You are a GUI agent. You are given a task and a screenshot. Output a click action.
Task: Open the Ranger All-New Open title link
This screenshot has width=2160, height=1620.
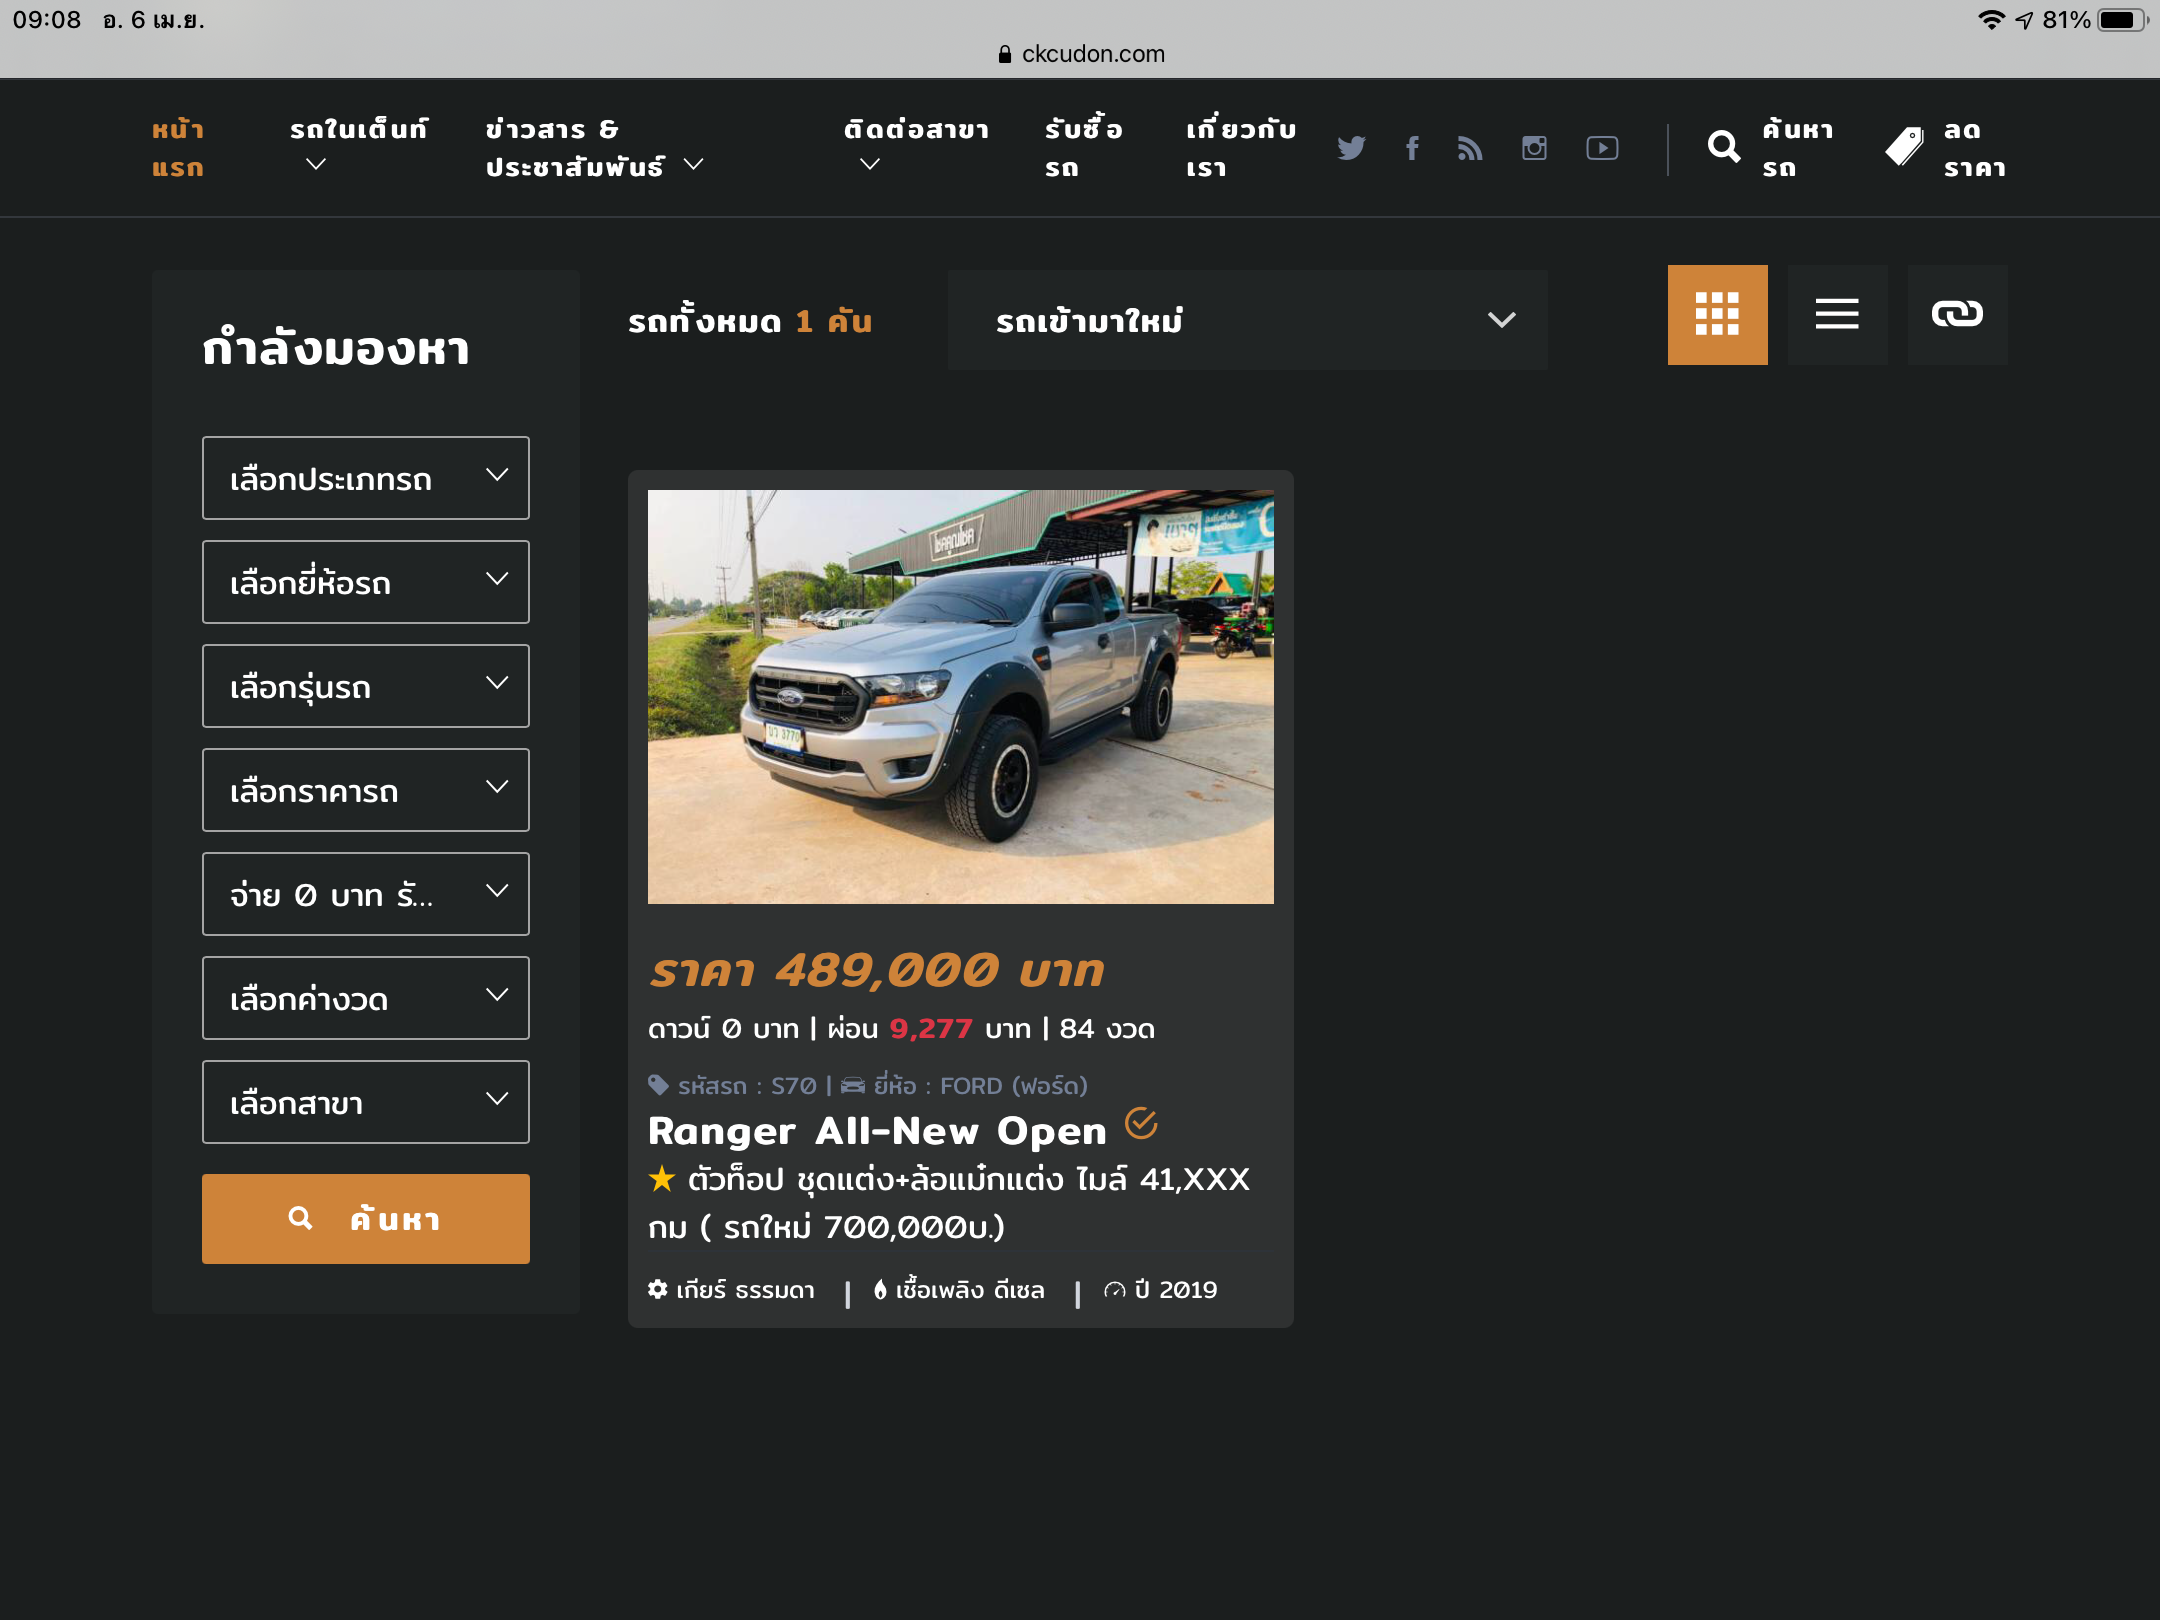pyautogui.click(x=877, y=1131)
